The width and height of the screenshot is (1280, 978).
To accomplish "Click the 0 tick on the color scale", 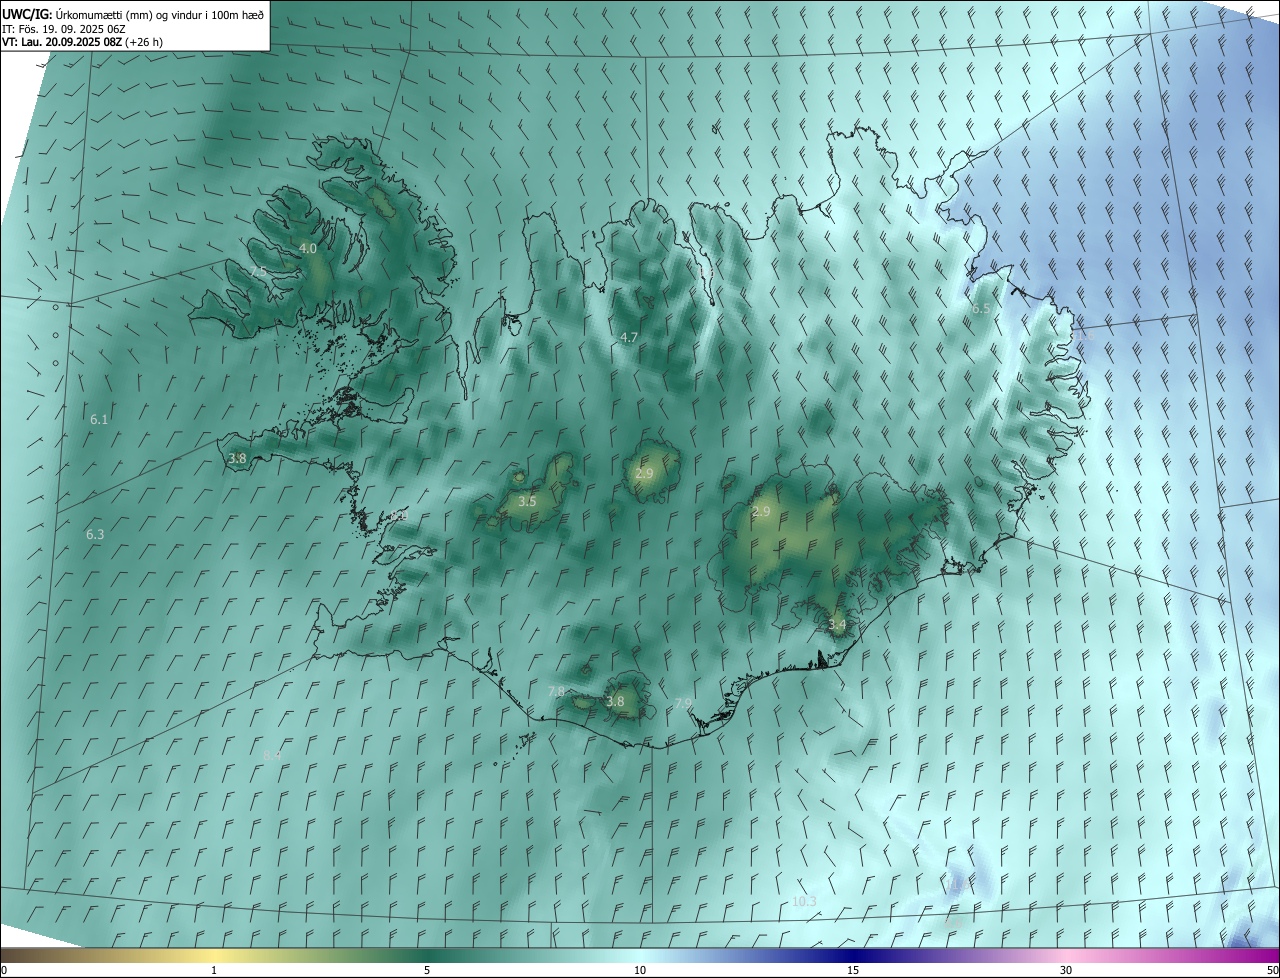I will click(x=4, y=971).
